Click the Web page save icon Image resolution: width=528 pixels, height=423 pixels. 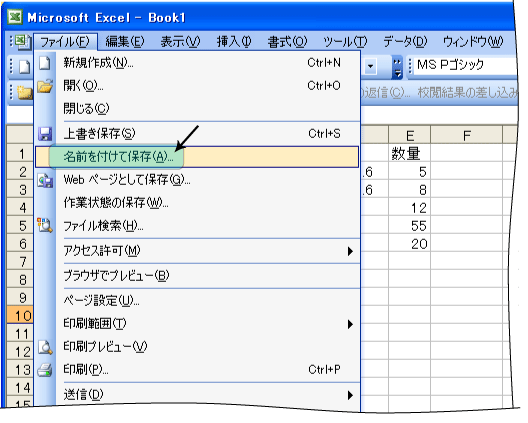click(45, 180)
